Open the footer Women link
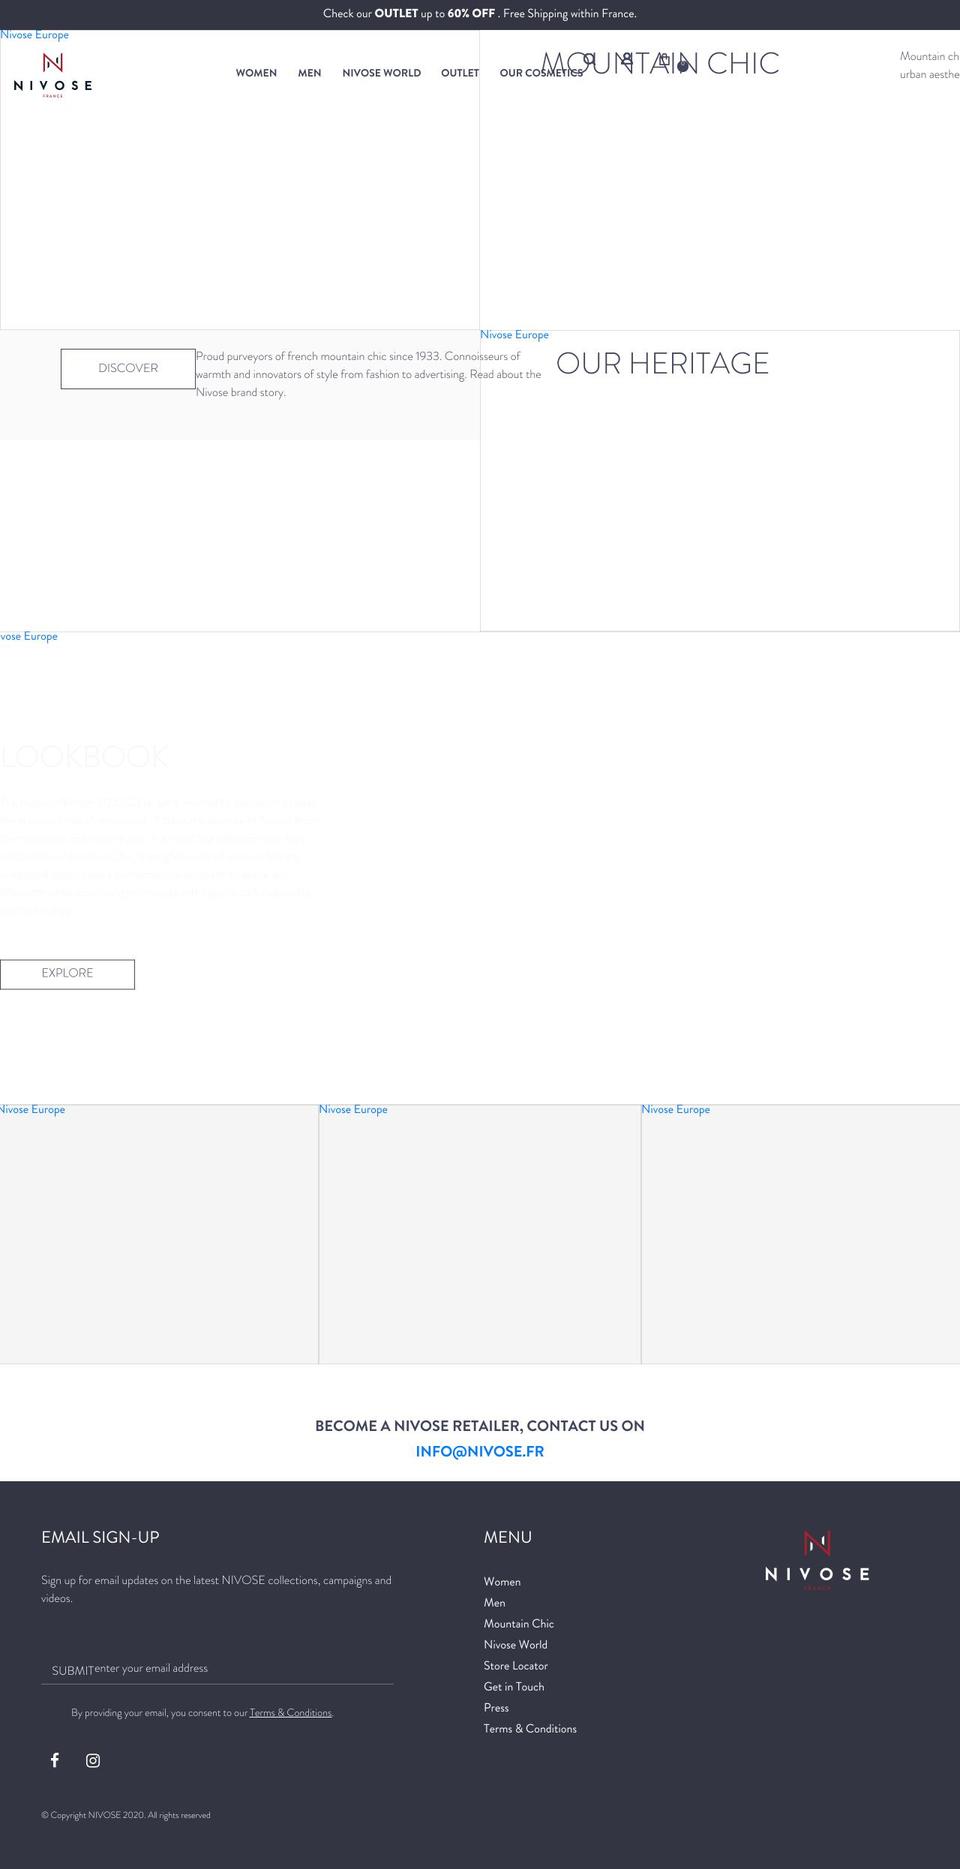This screenshot has height=1869, width=960. [x=502, y=1582]
